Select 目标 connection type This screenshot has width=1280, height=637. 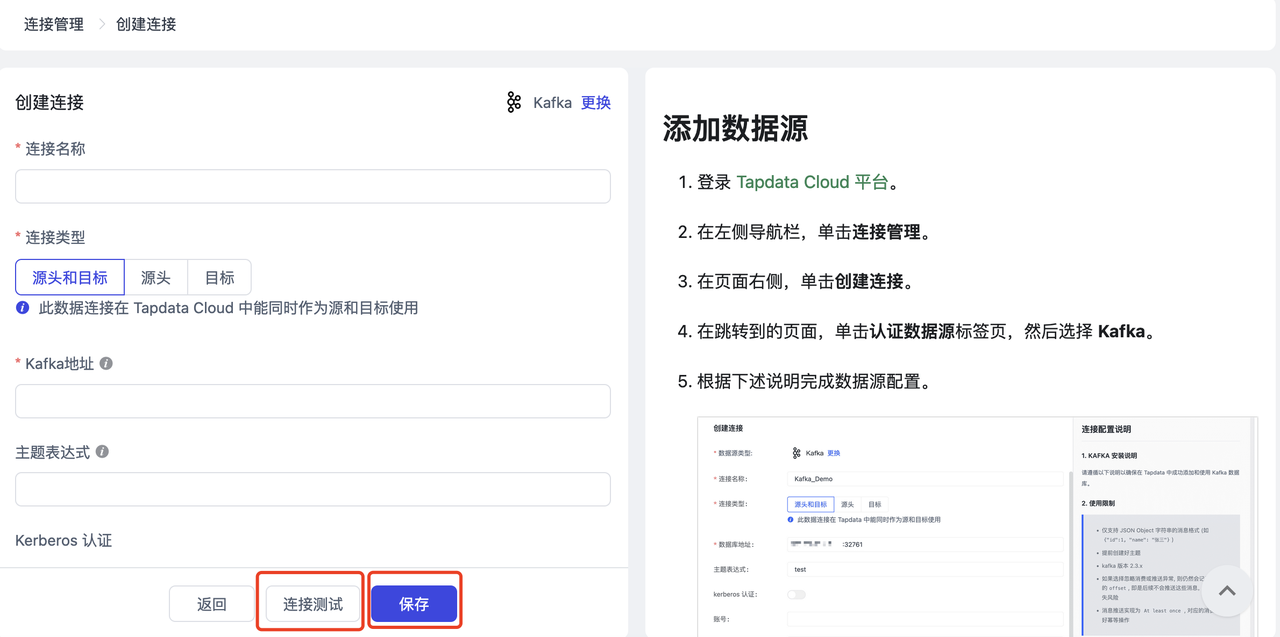219,277
